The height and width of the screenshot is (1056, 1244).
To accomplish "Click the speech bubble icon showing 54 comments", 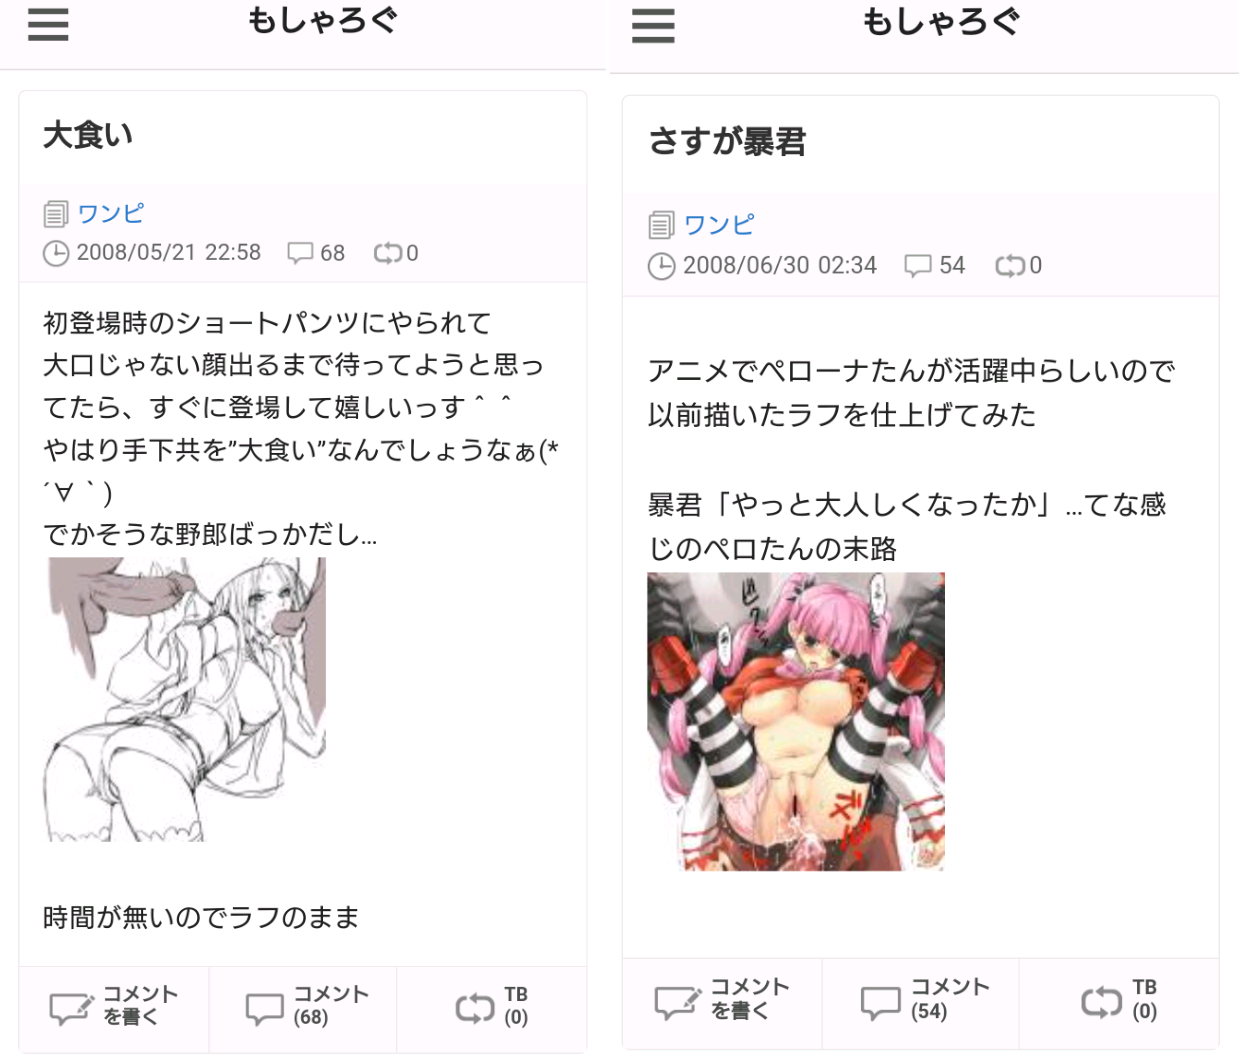I will 917,265.
